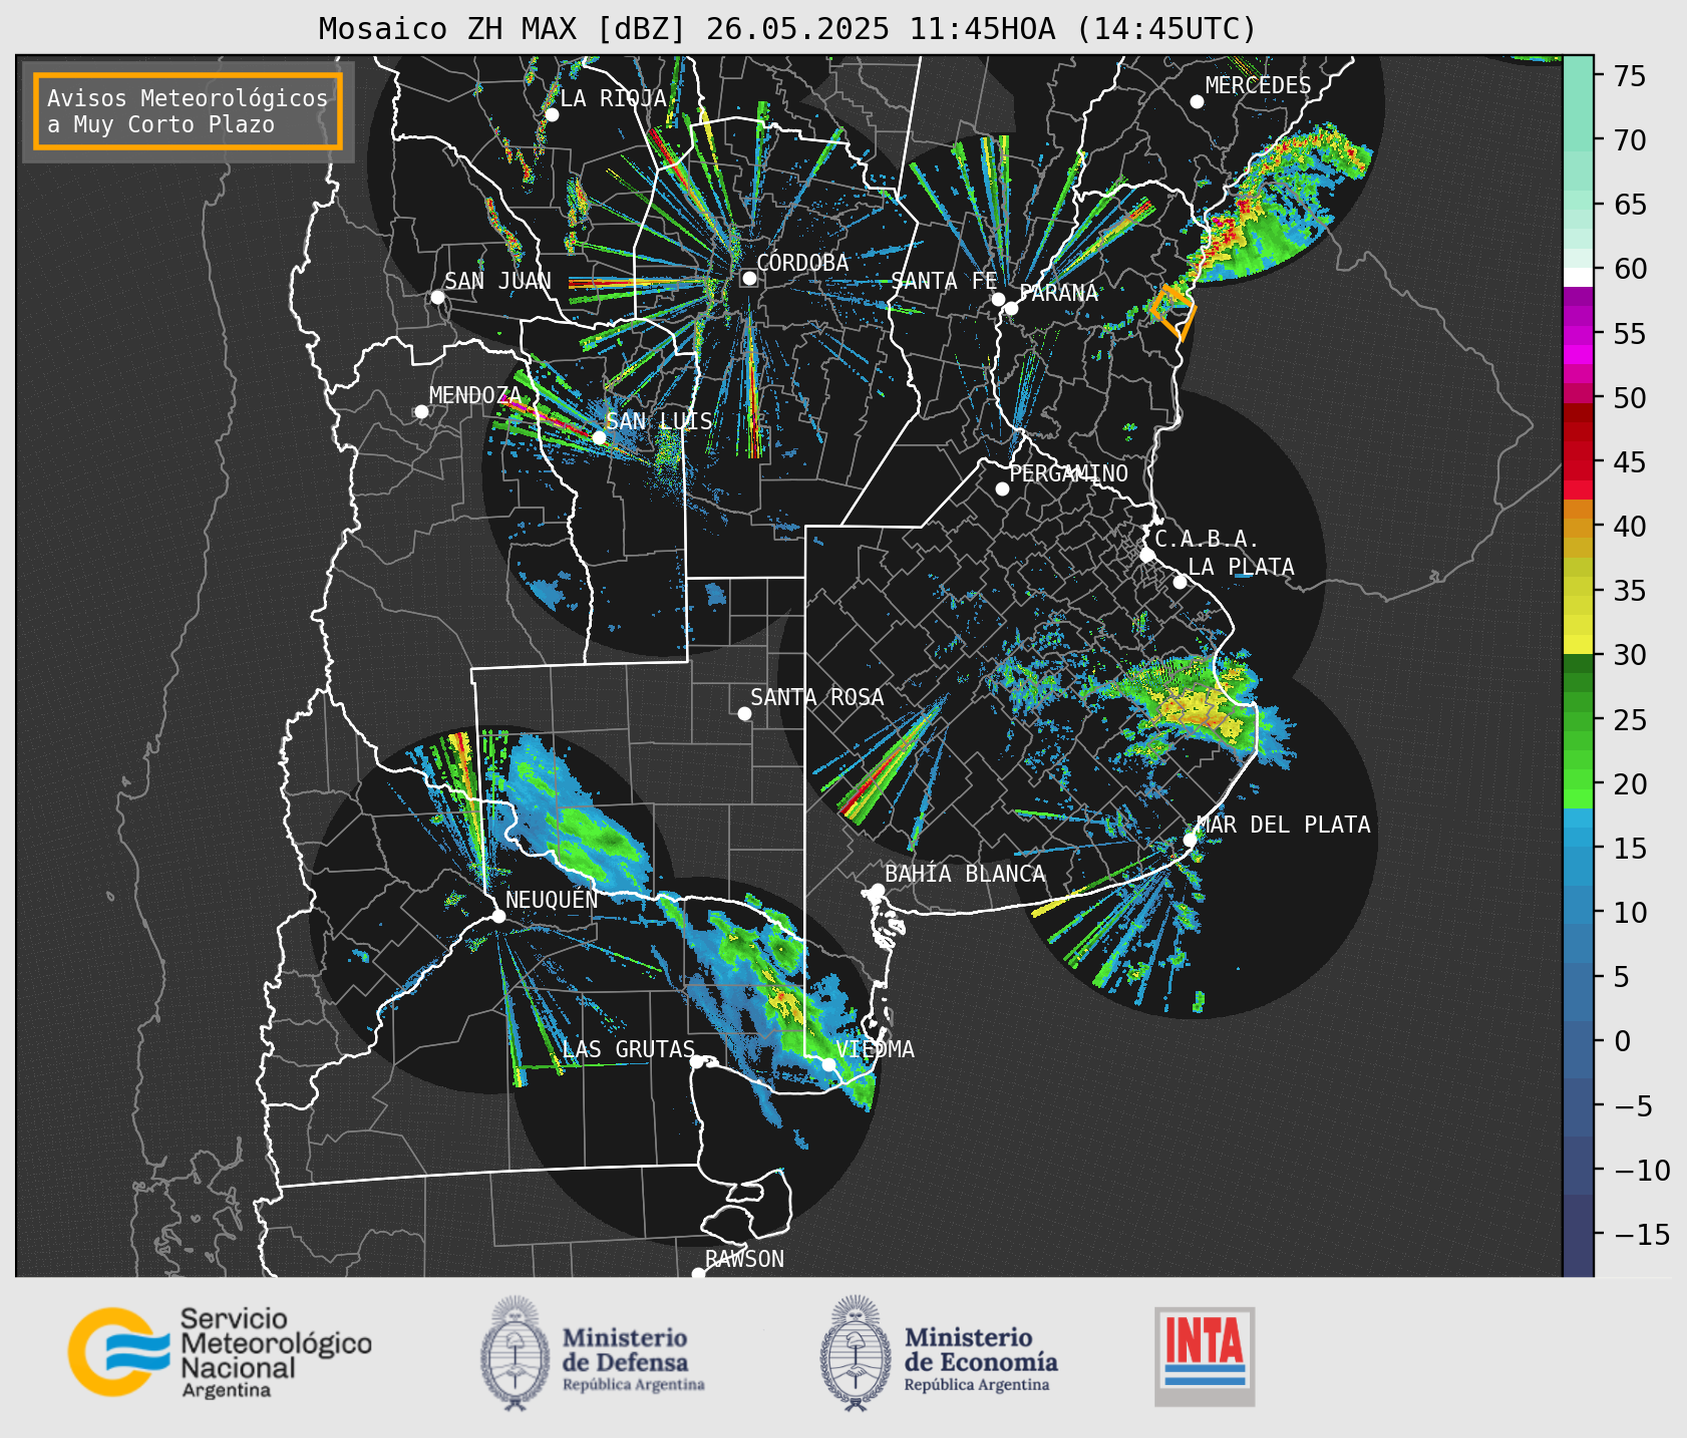Click the white 60 dBZ color band
Viewport: 1687px width, 1438px height.
tap(1578, 276)
